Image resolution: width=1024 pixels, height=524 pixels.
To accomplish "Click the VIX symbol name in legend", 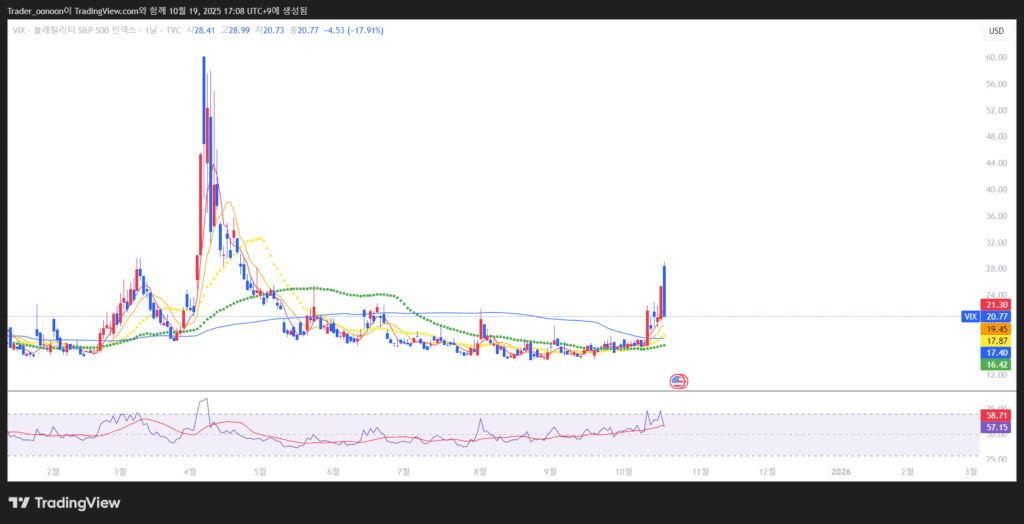I will (15, 31).
